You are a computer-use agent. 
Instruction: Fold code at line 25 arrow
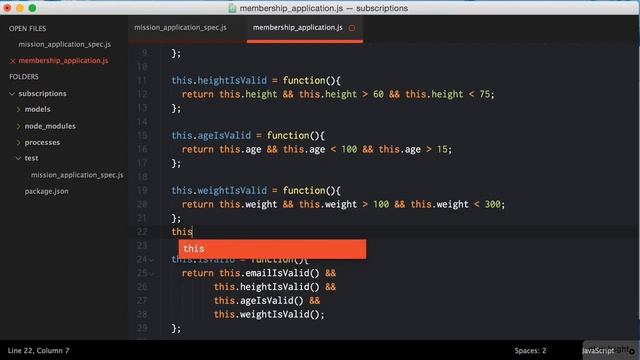(151, 273)
